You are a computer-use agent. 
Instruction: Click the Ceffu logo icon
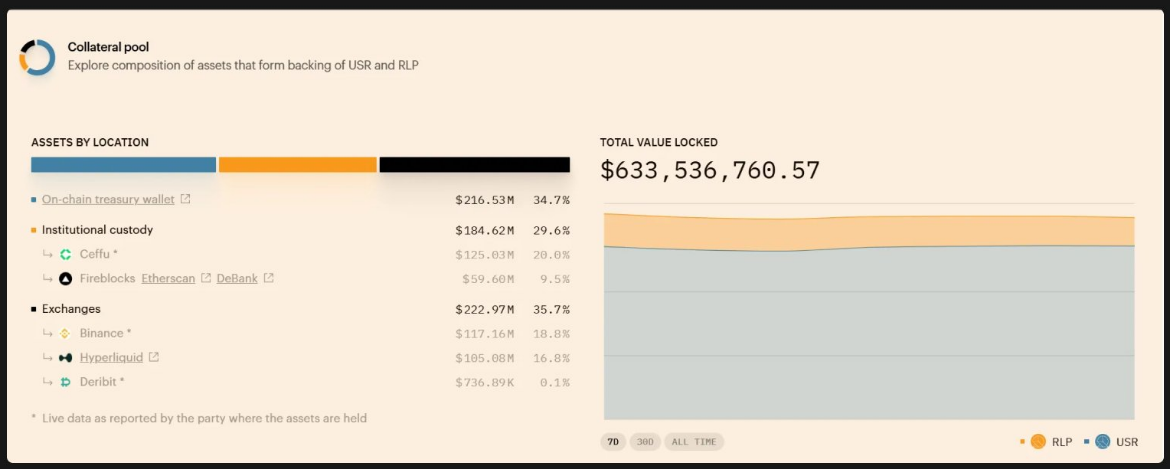[66, 254]
